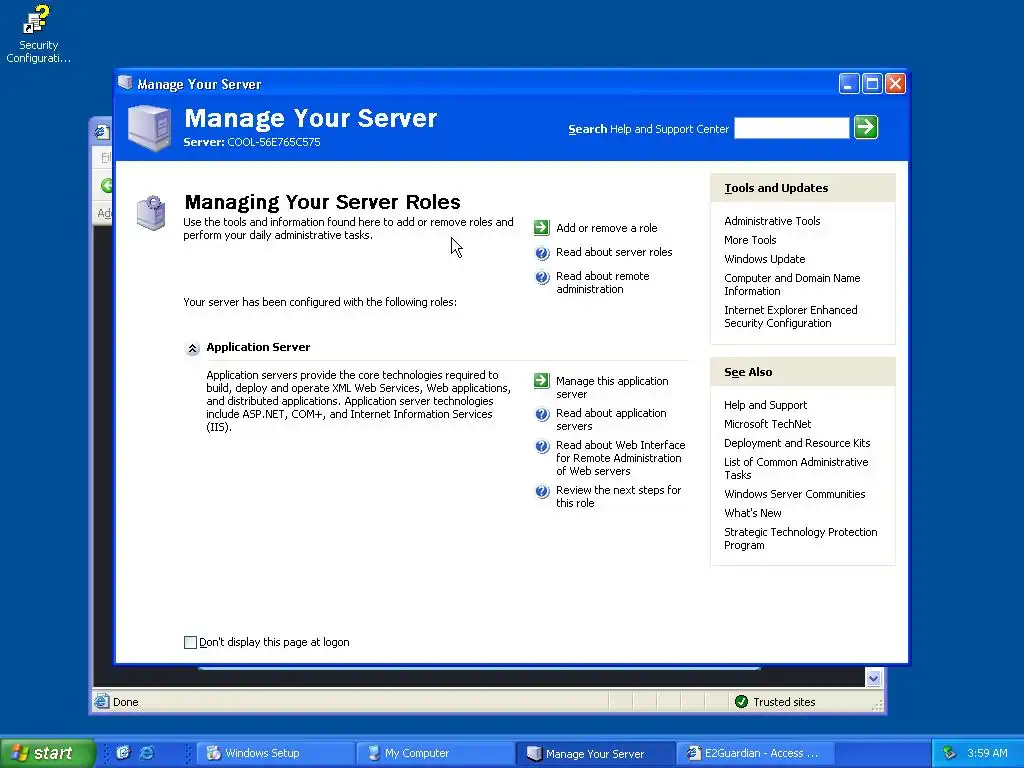The height and width of the screenshot is (768, 1024).
Task: Click the Trusted sites status bar icon
Action: [x=741, y=701]
